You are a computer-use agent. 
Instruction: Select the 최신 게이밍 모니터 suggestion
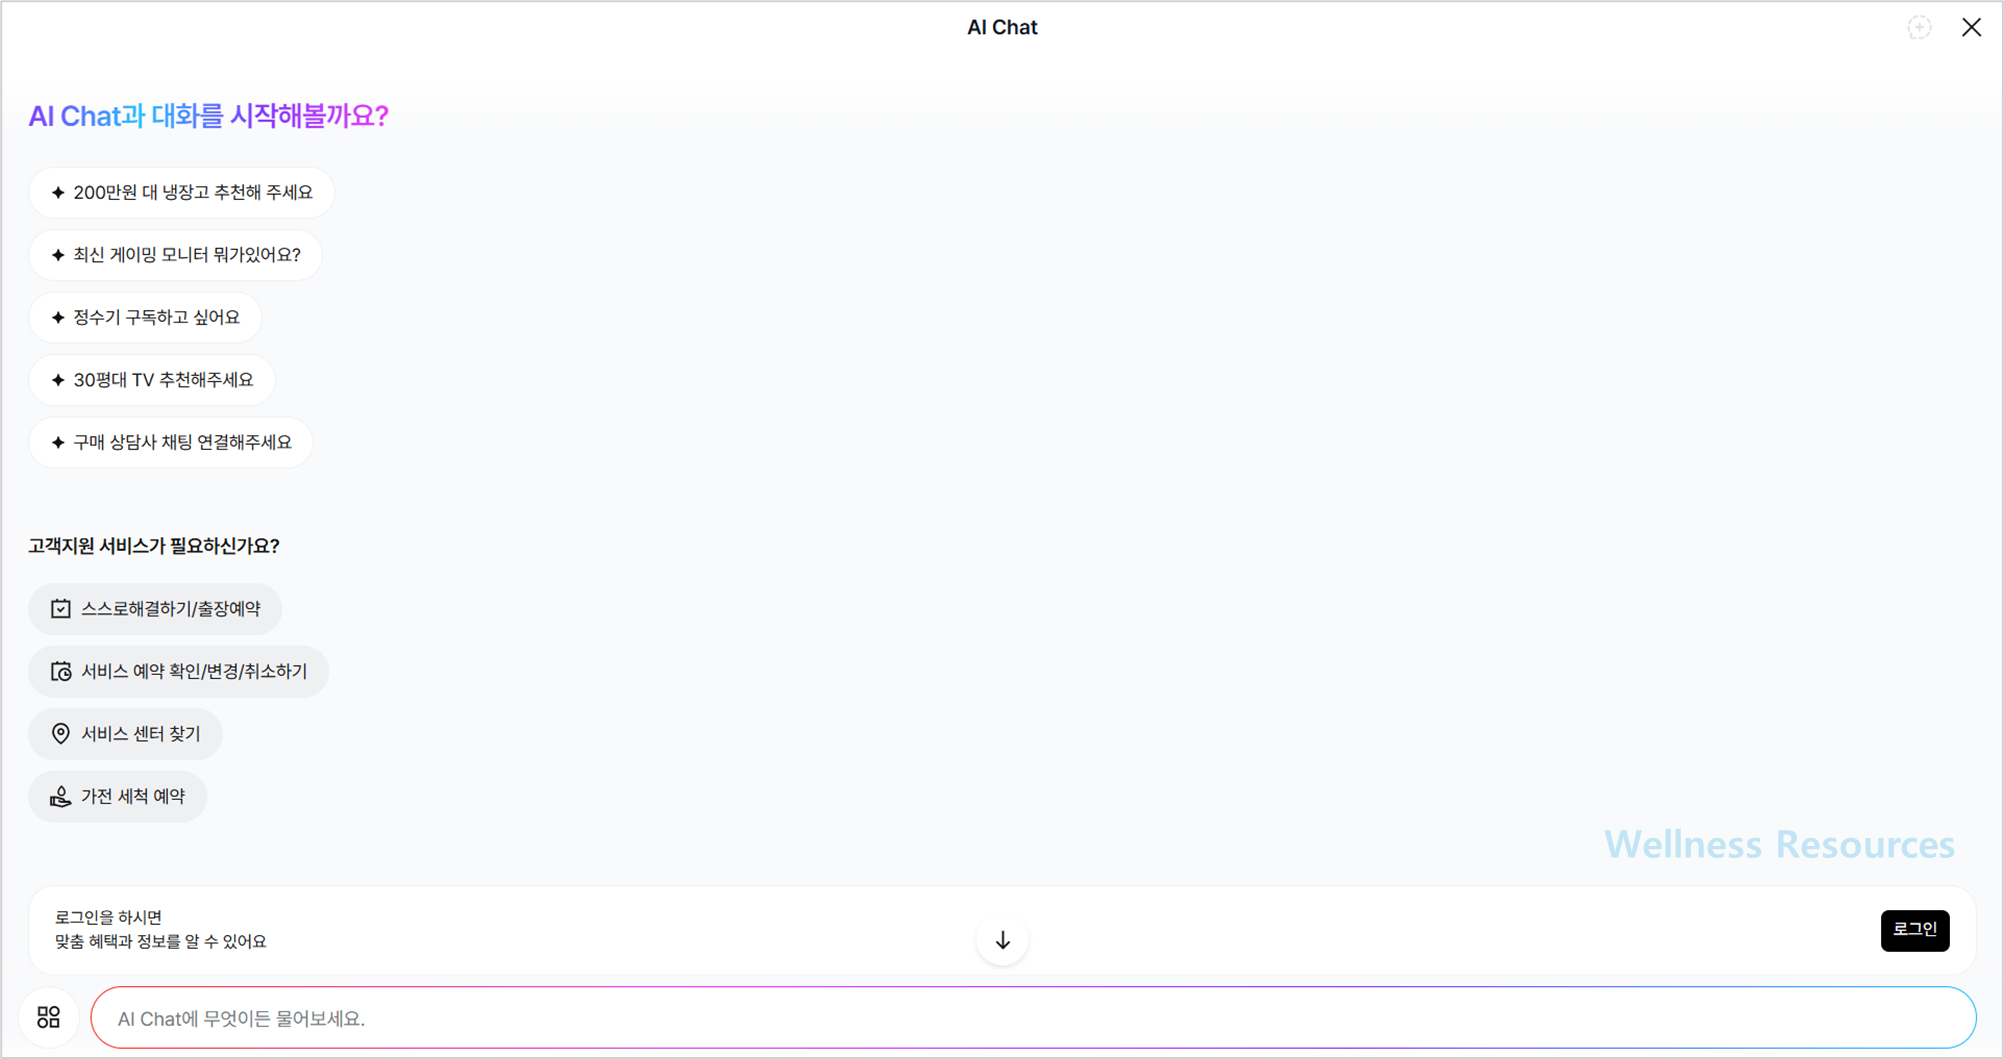[x=176, y=255]
